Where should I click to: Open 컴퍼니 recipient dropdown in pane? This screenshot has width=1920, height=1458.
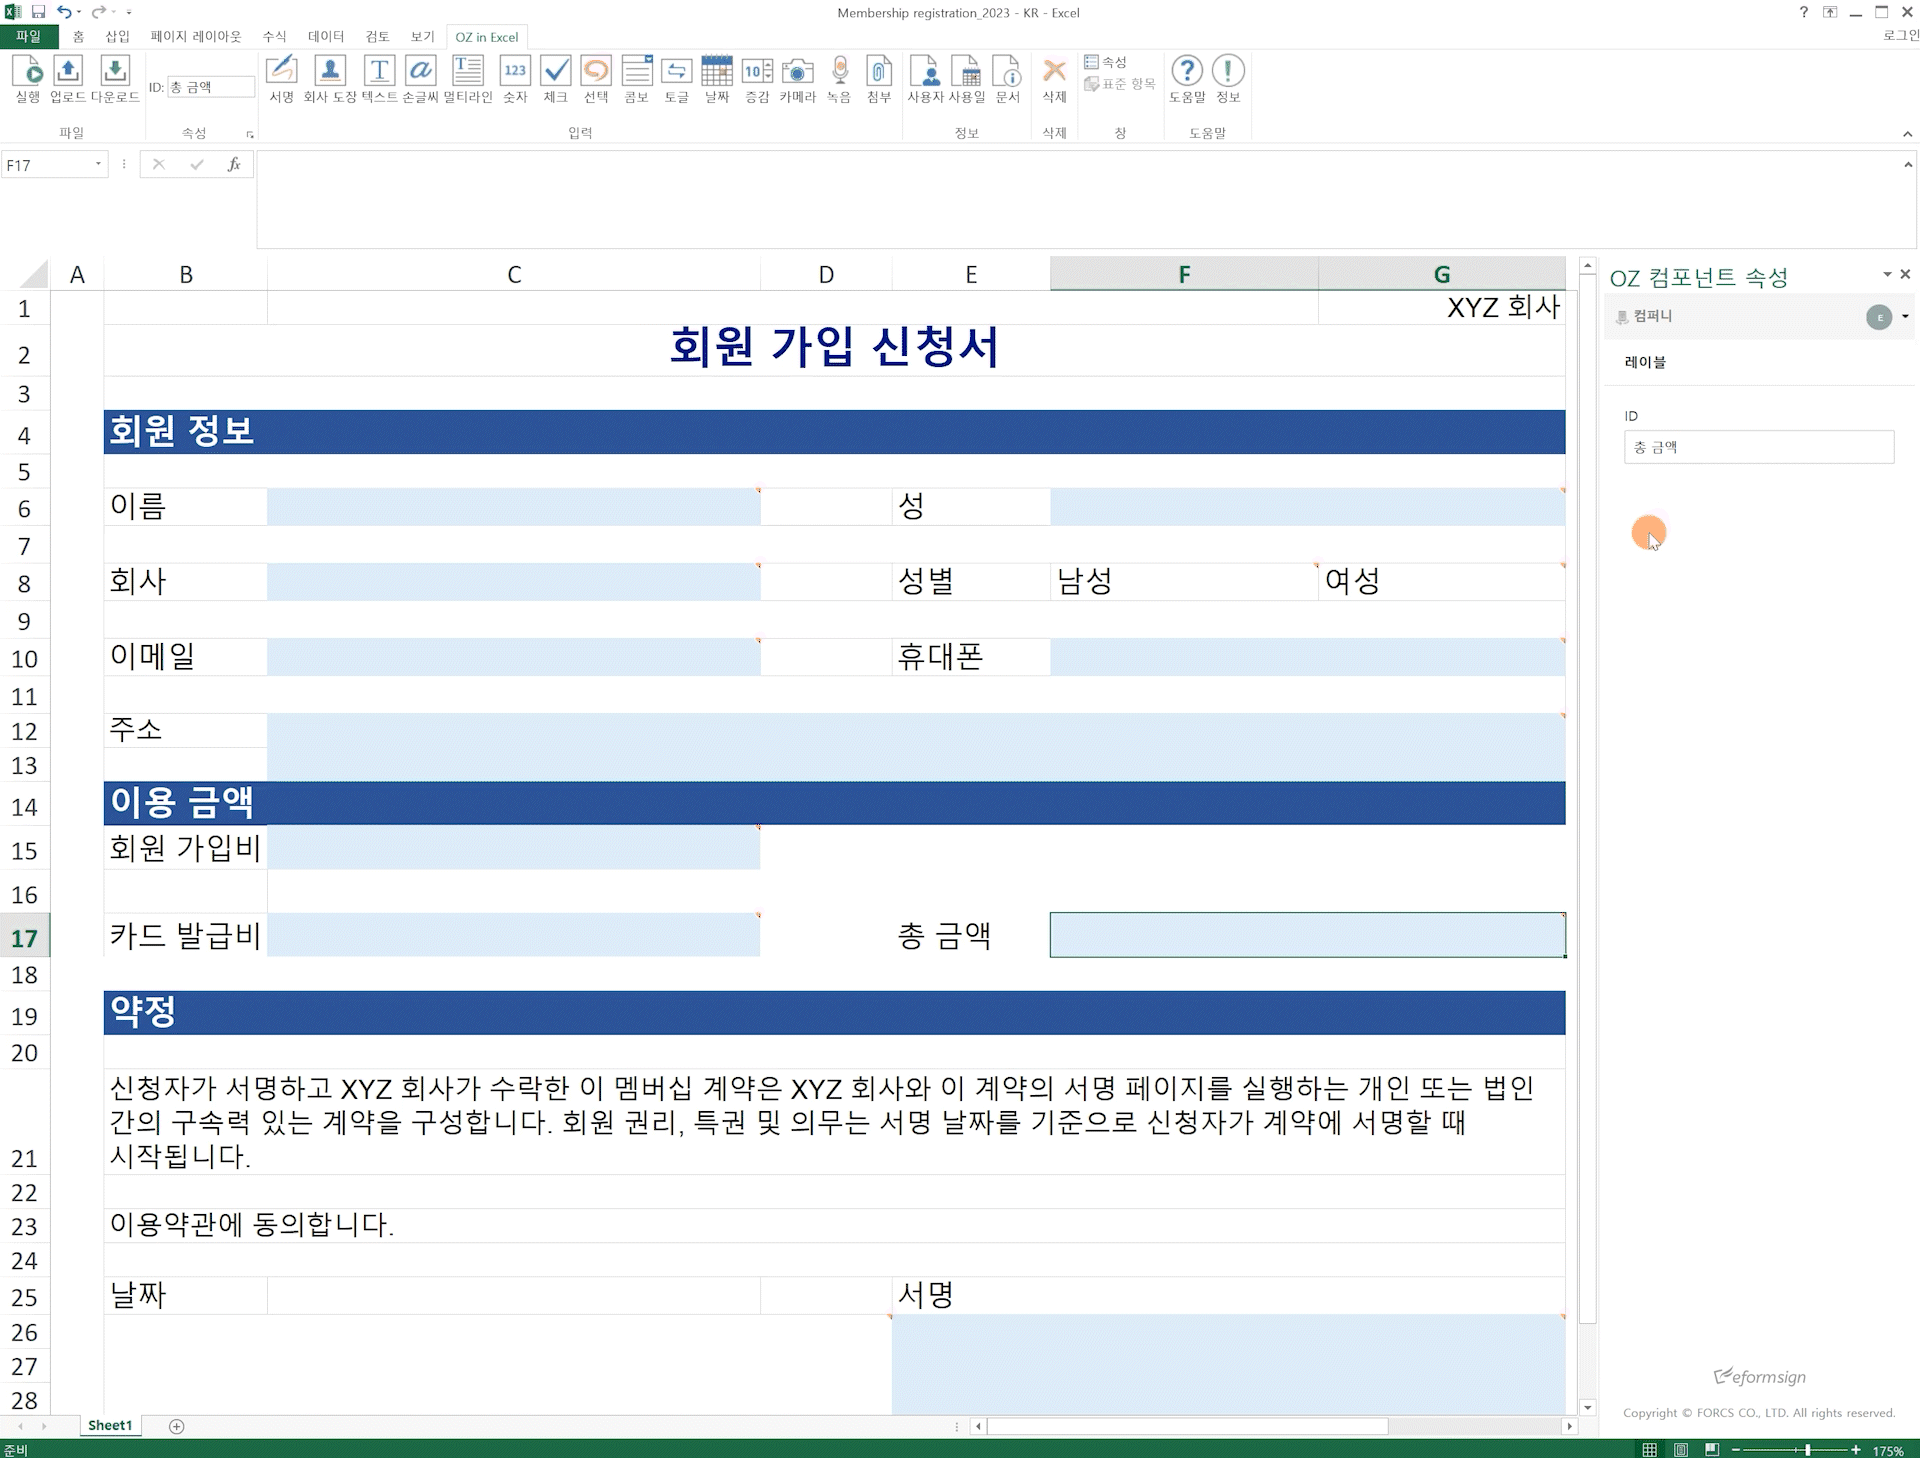pyautogui.click(x=1905, y=317)
